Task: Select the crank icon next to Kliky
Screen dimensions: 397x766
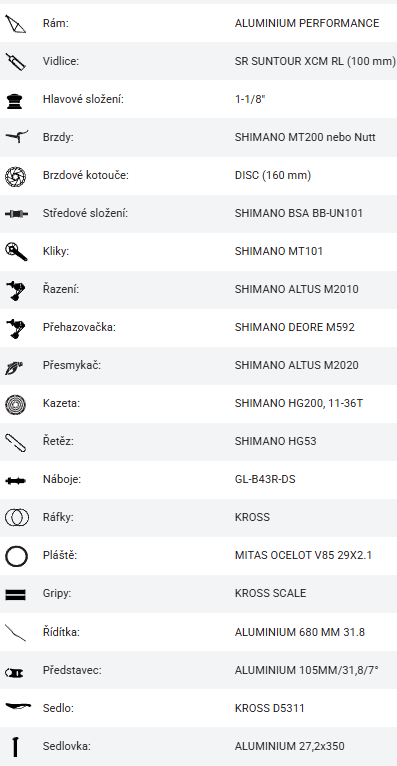Action: (x=16, y=251)
